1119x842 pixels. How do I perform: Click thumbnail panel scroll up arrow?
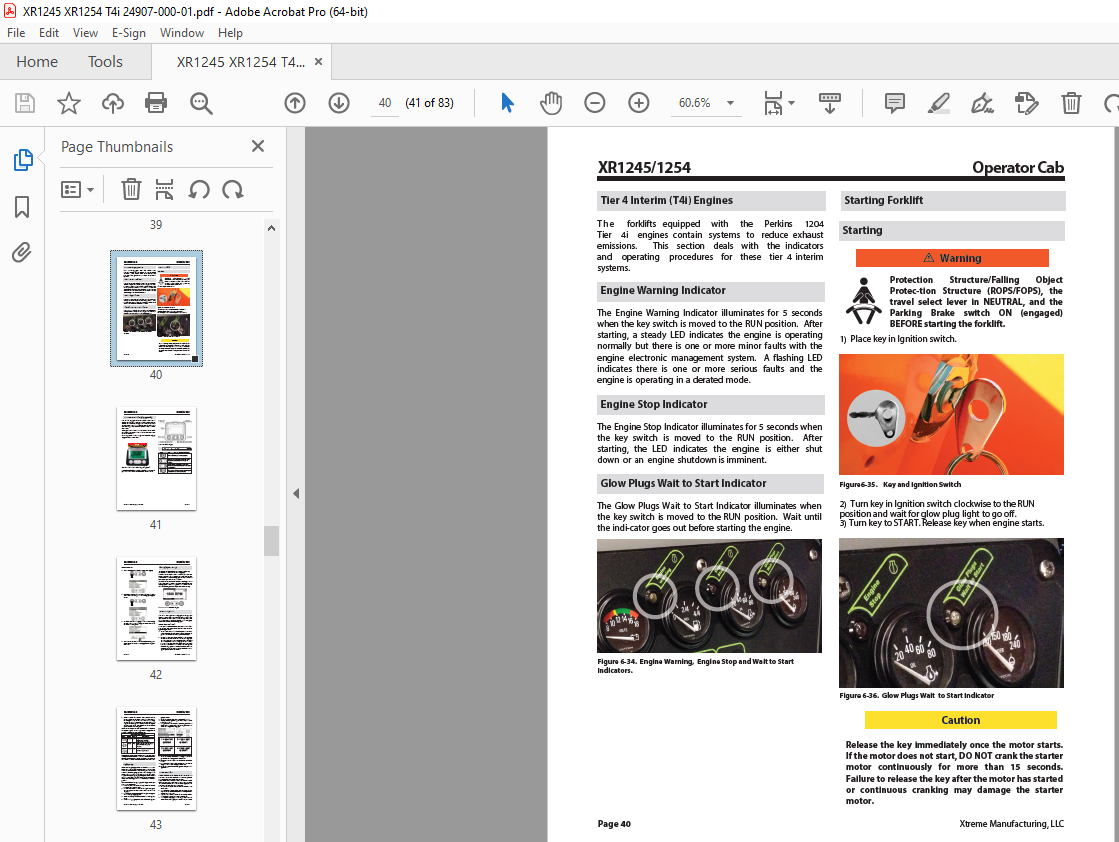point(271,228)
